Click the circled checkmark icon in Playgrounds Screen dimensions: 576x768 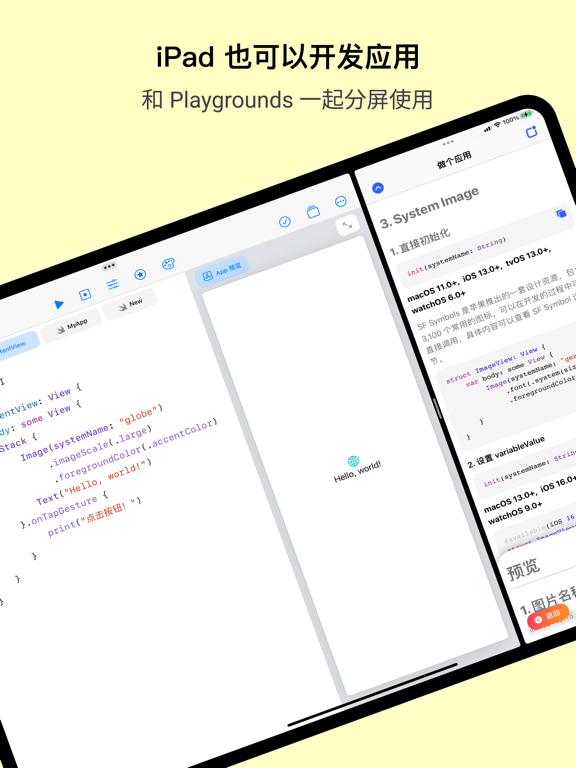pyautogui.click(x=285, y=221)
